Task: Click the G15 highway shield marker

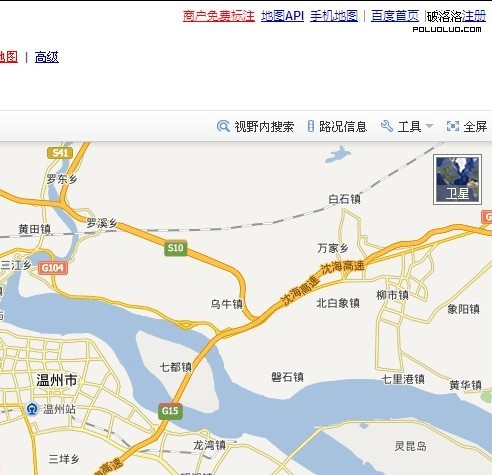Action: (170, 411)
